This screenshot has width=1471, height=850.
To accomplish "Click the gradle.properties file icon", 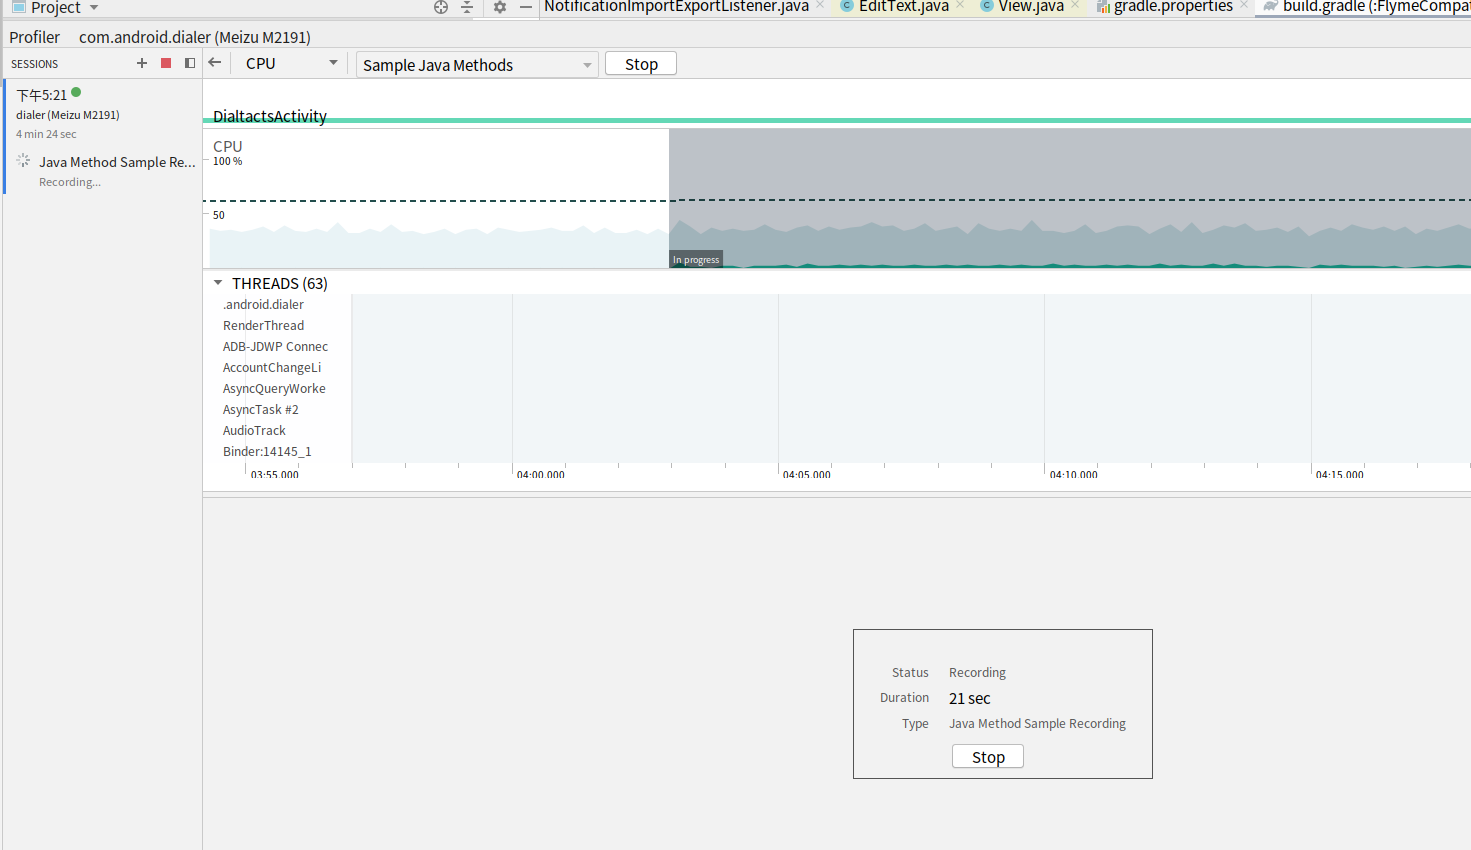I will [1103, 6].
